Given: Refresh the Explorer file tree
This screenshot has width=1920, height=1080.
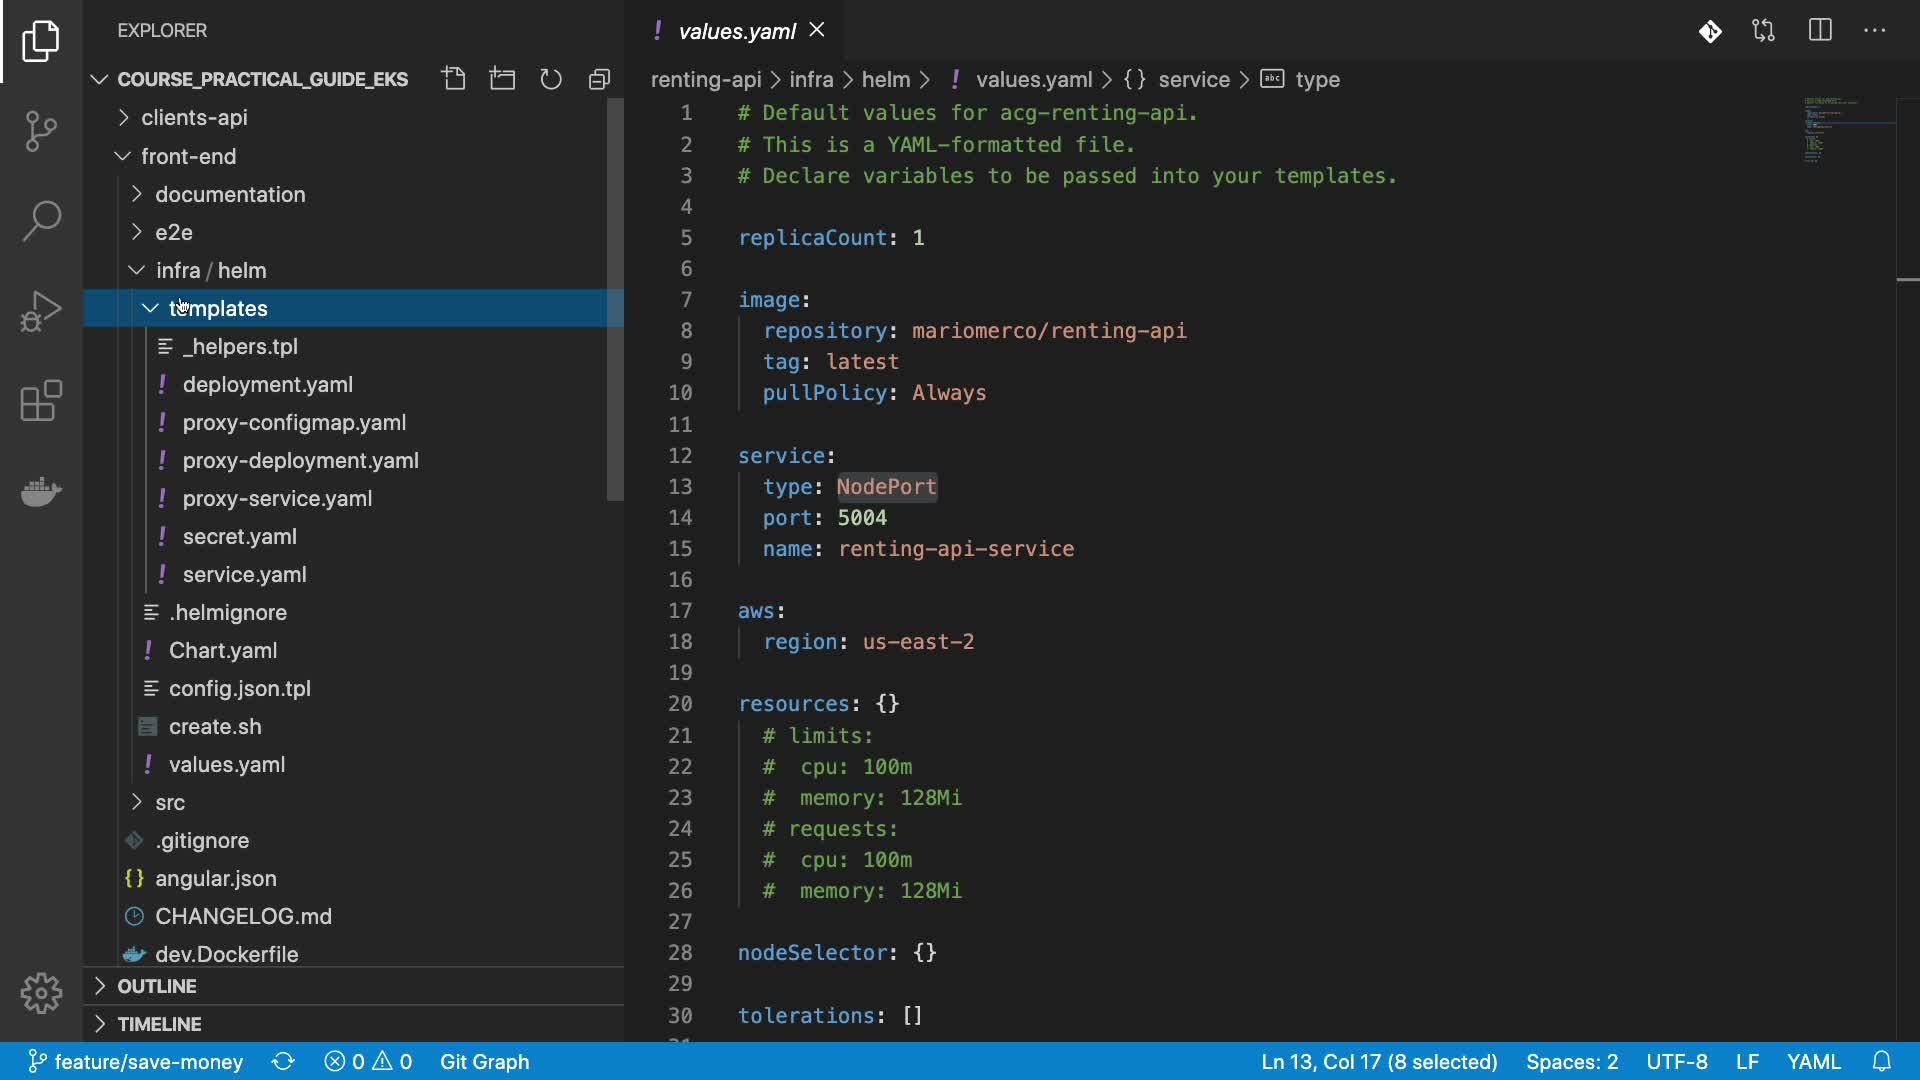Looking at the screenshot, I should [x=551, y=79].
